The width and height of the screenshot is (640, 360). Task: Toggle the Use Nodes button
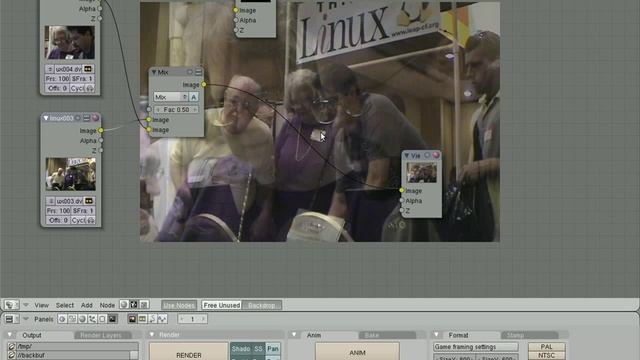(179, 305)
